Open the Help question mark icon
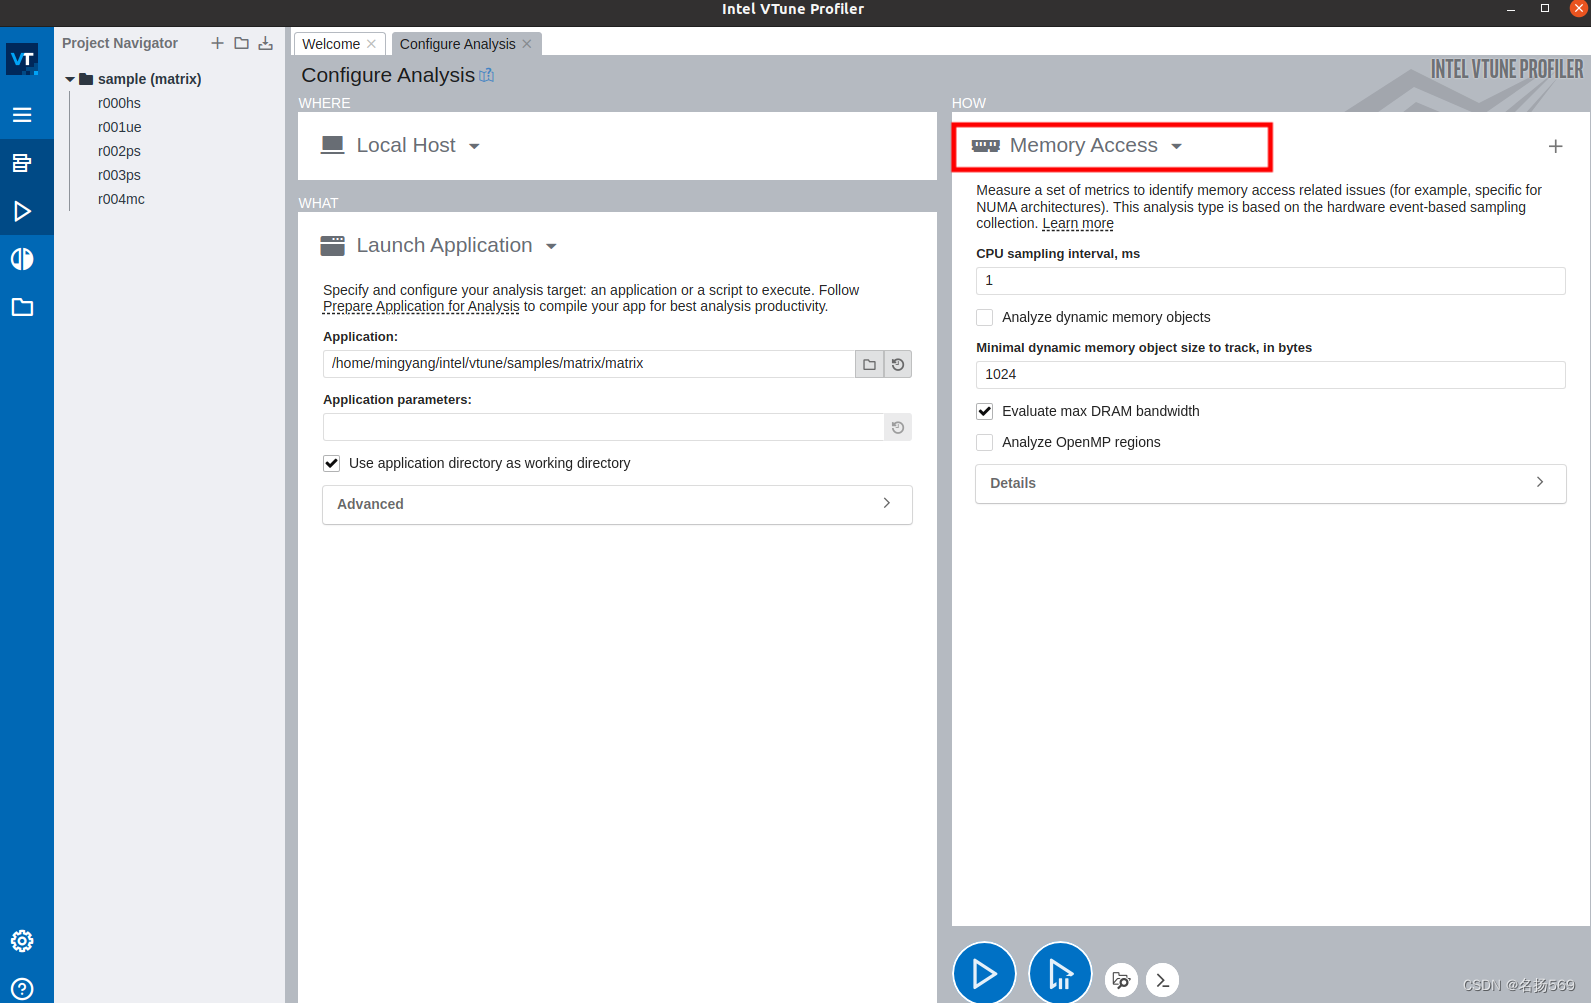This screenshot has height=1003, width=1591. [x=22, y=989]
